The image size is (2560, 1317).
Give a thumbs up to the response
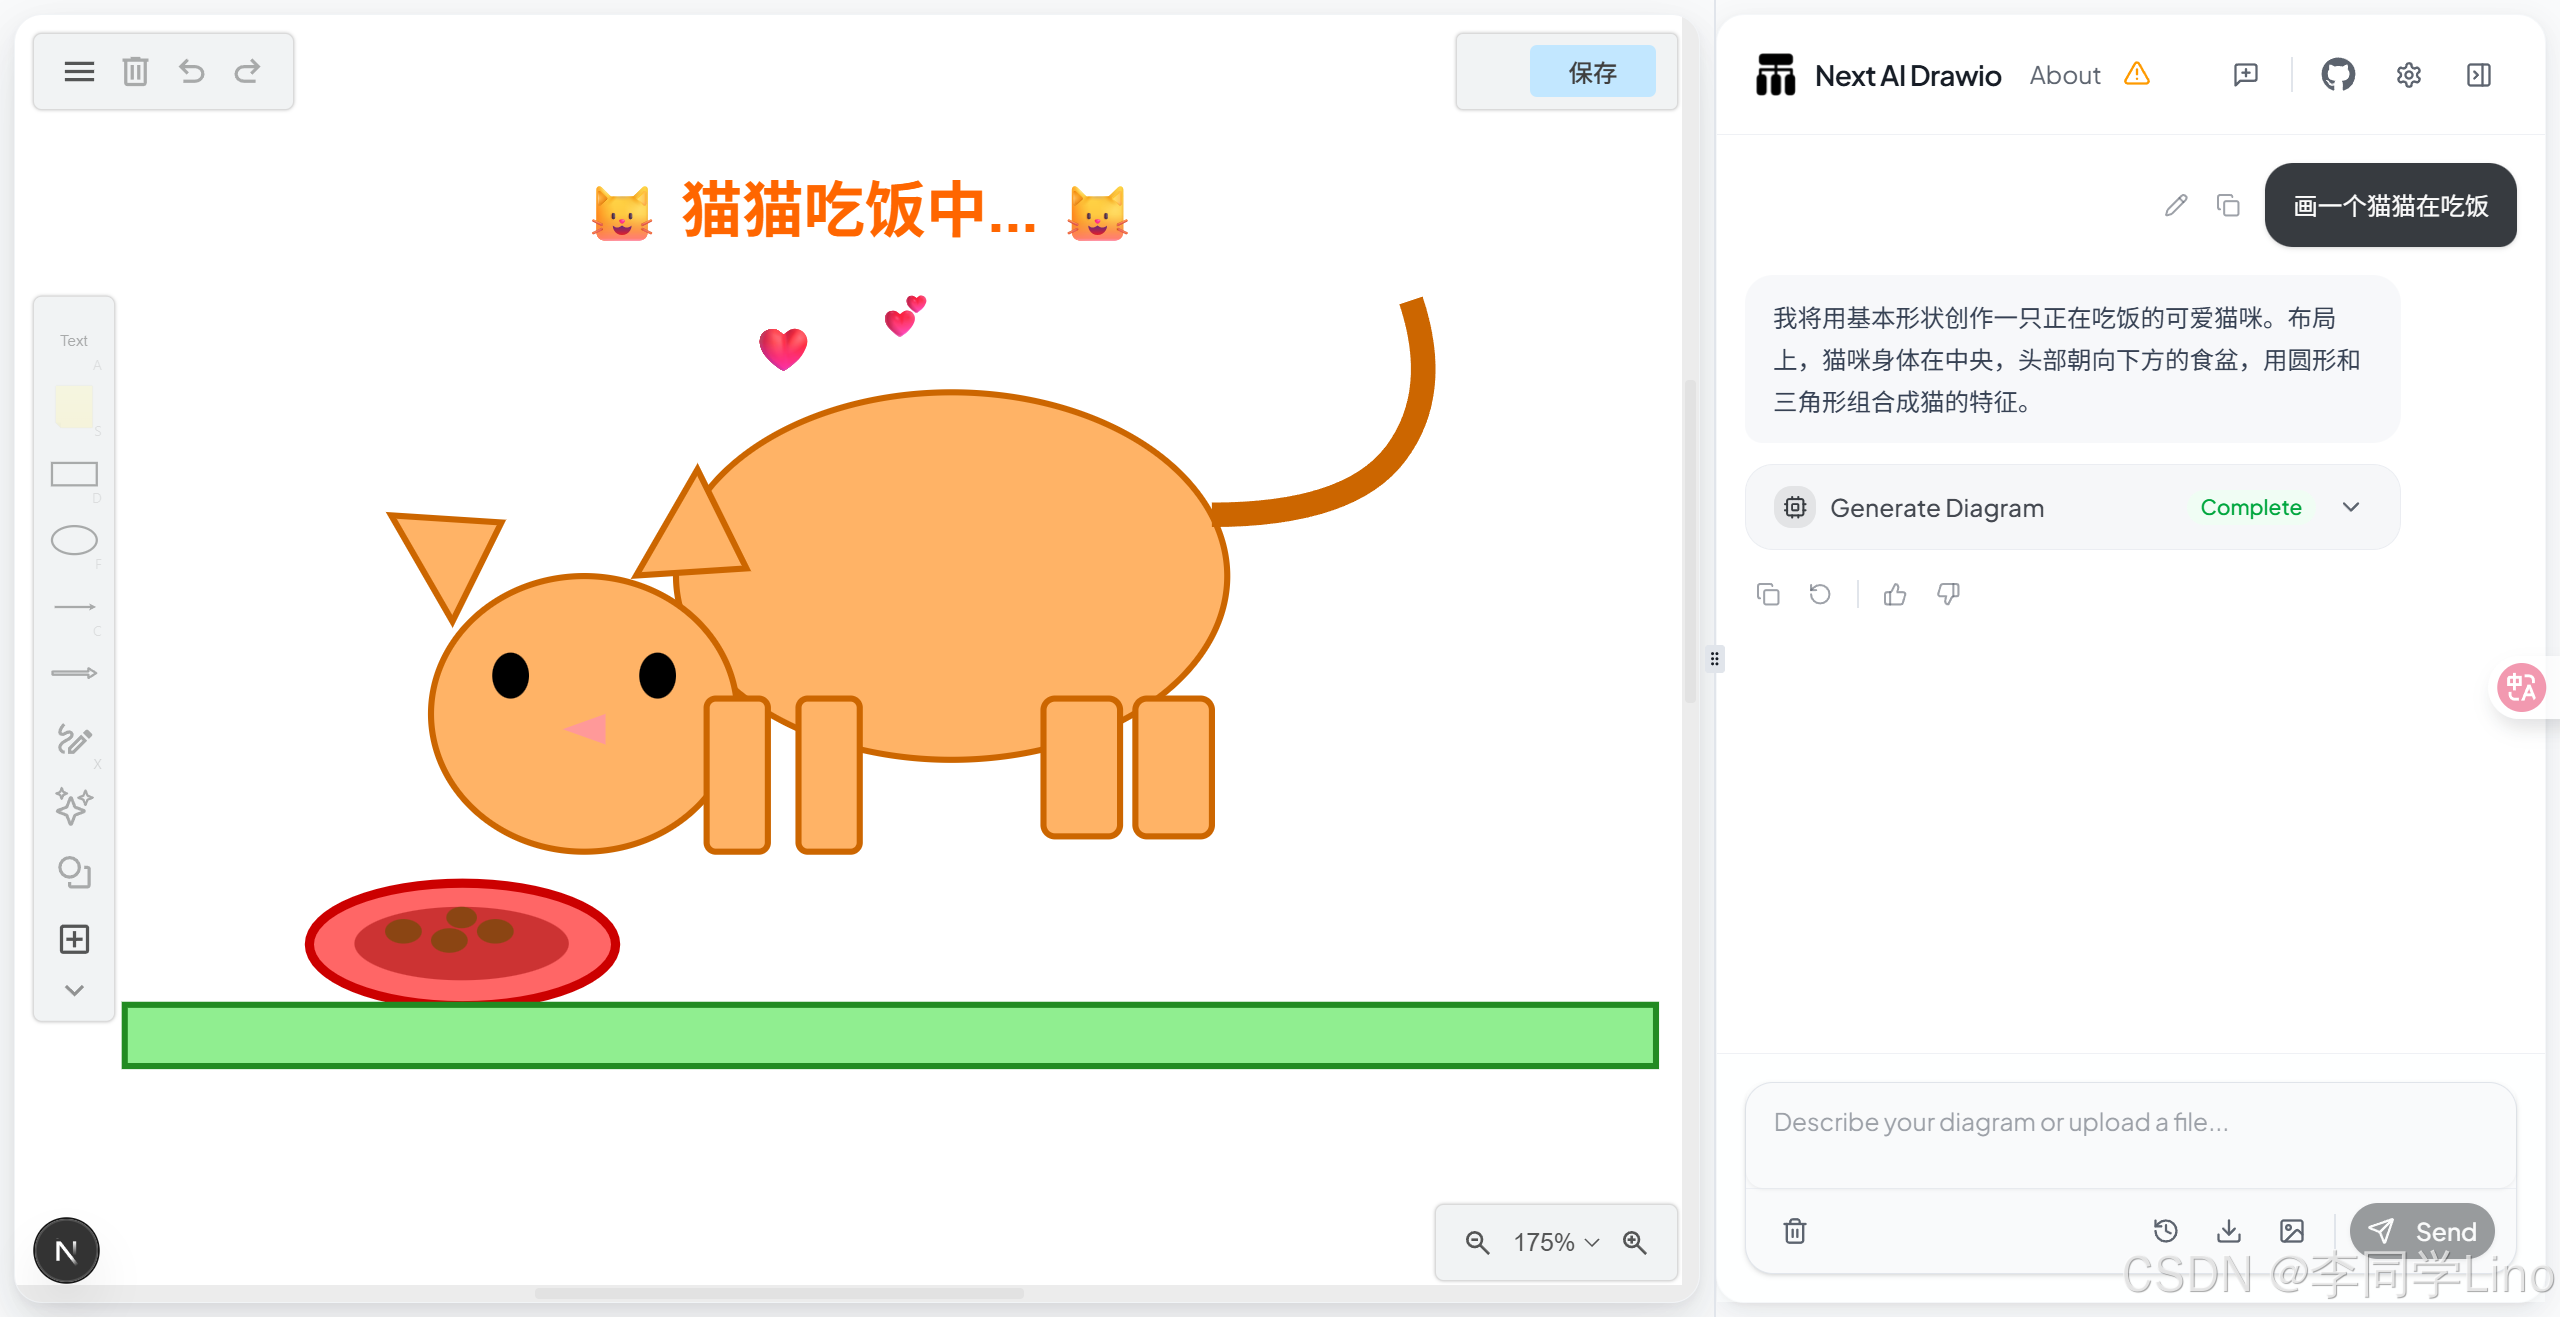coord(1894,595)
